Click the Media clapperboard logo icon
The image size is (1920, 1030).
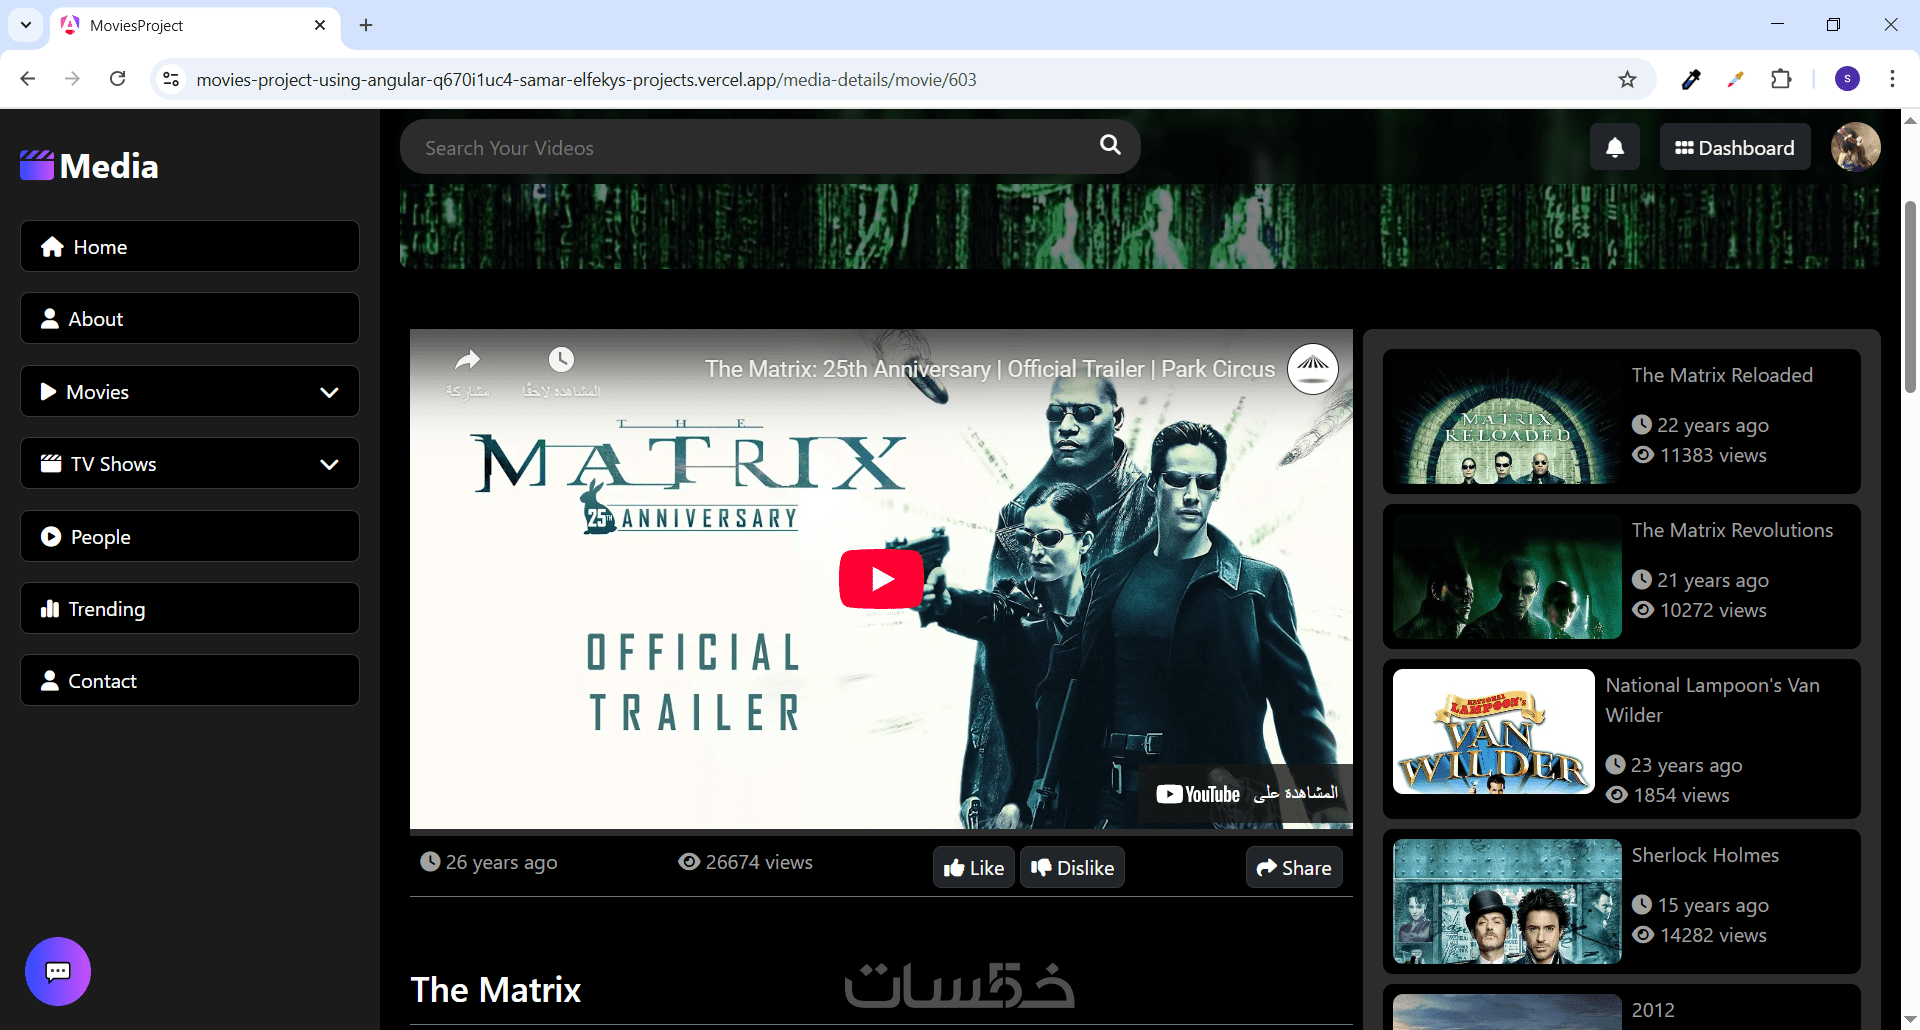[37, 165]
